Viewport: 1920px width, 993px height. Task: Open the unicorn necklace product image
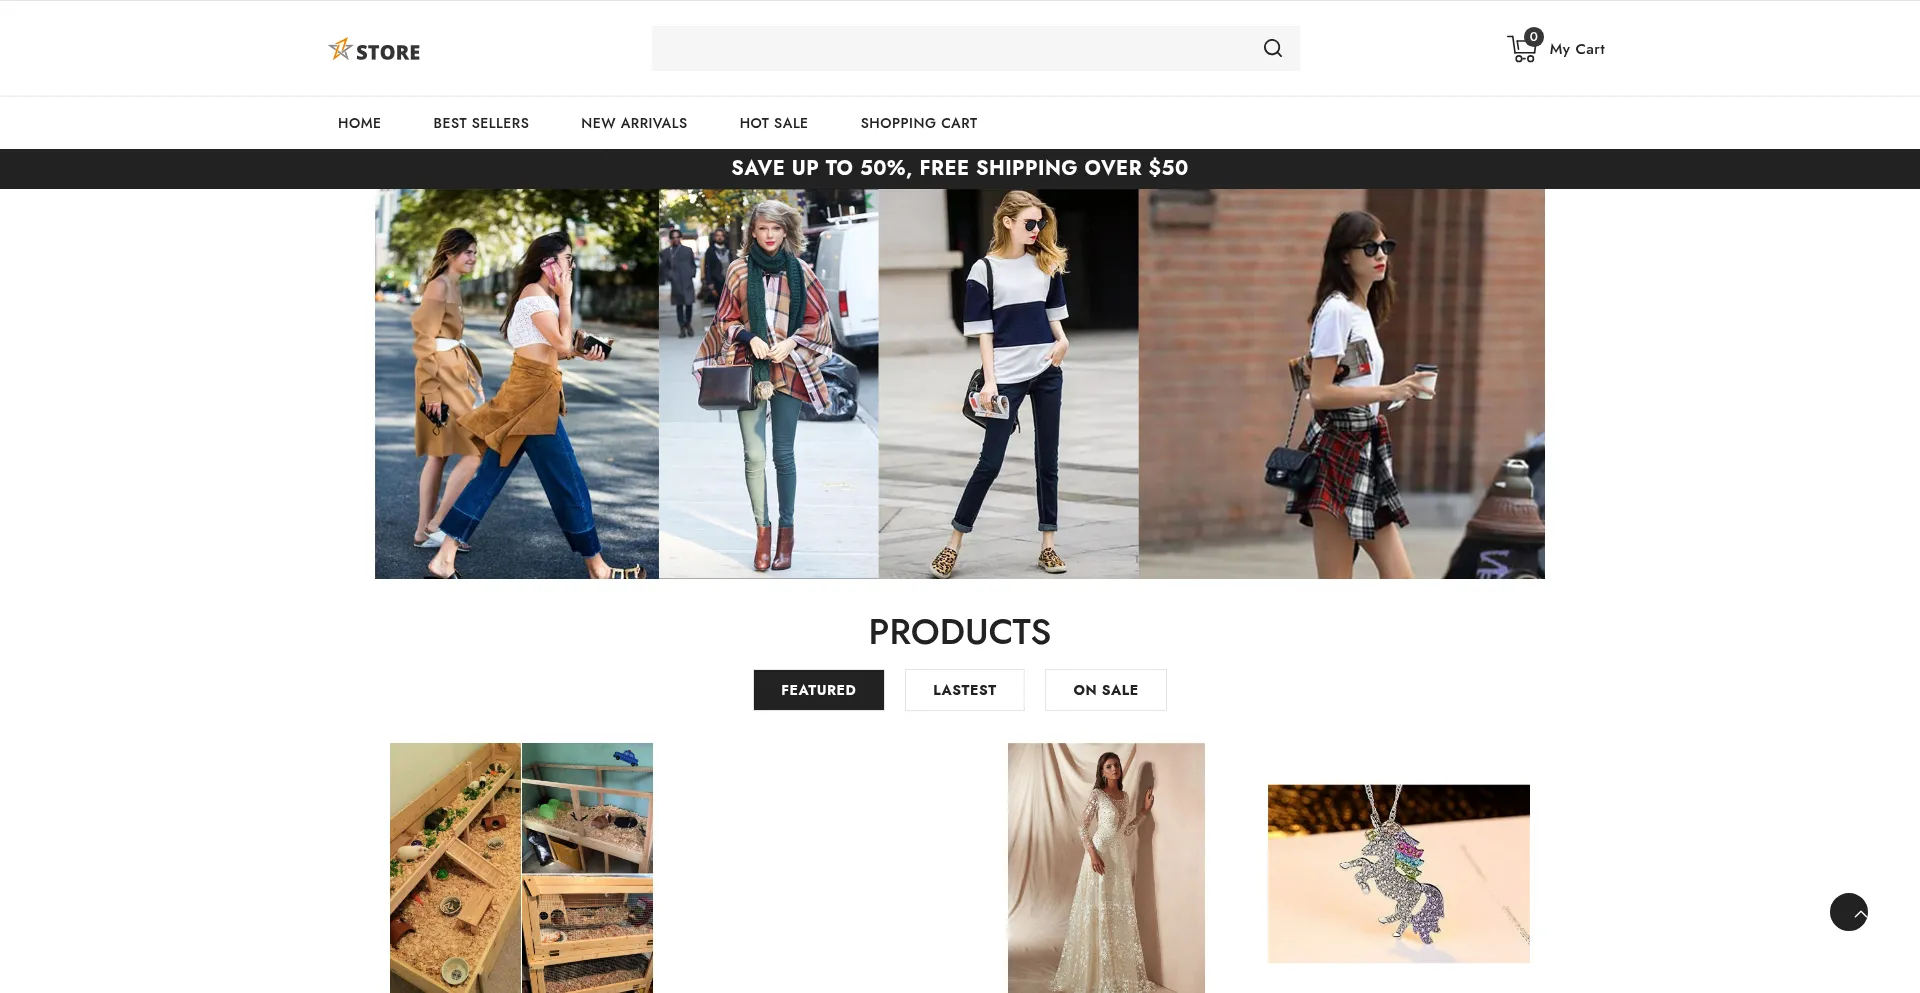pos(1398,873)
